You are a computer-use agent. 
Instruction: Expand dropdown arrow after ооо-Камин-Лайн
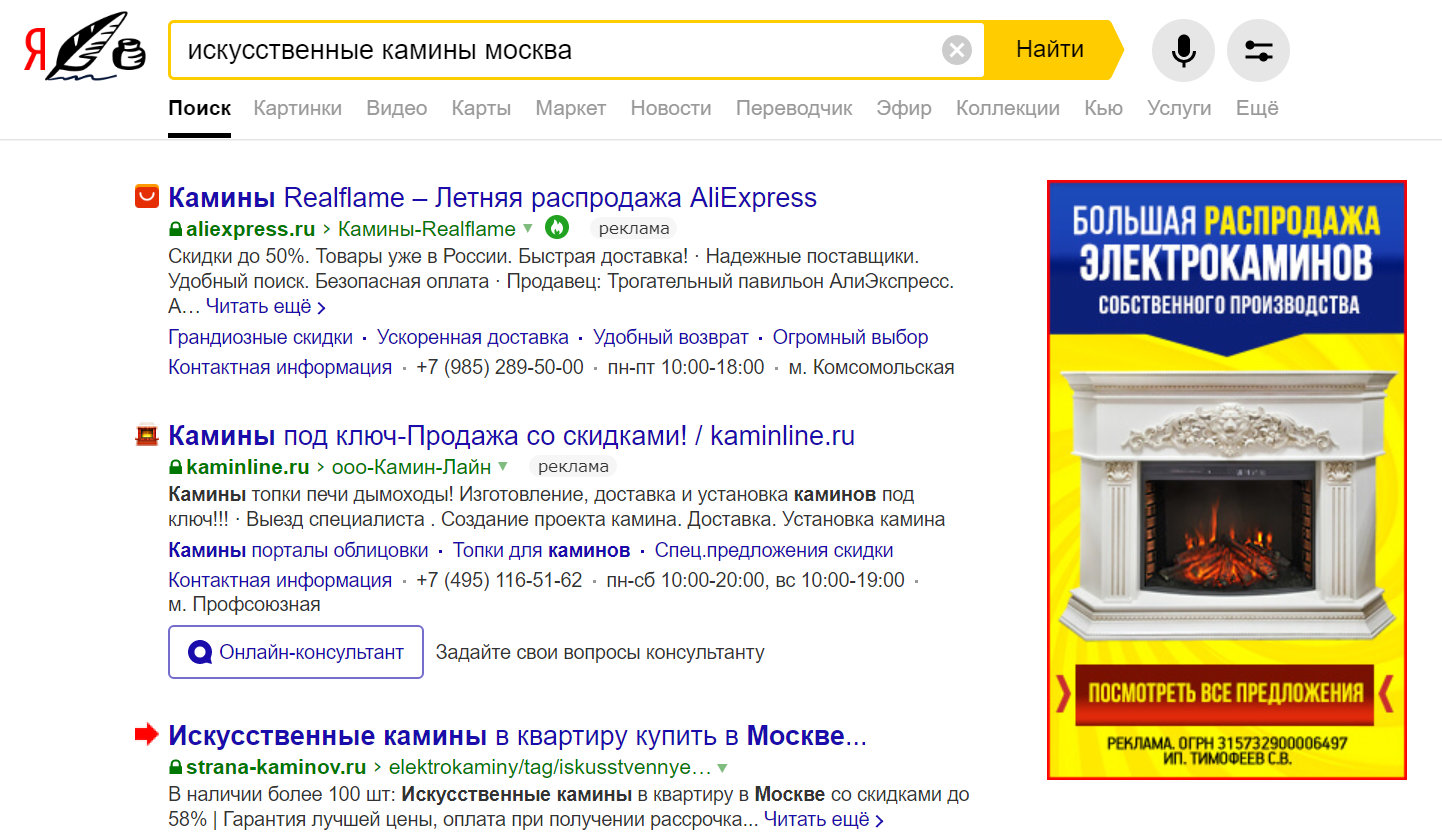(503, 467)
